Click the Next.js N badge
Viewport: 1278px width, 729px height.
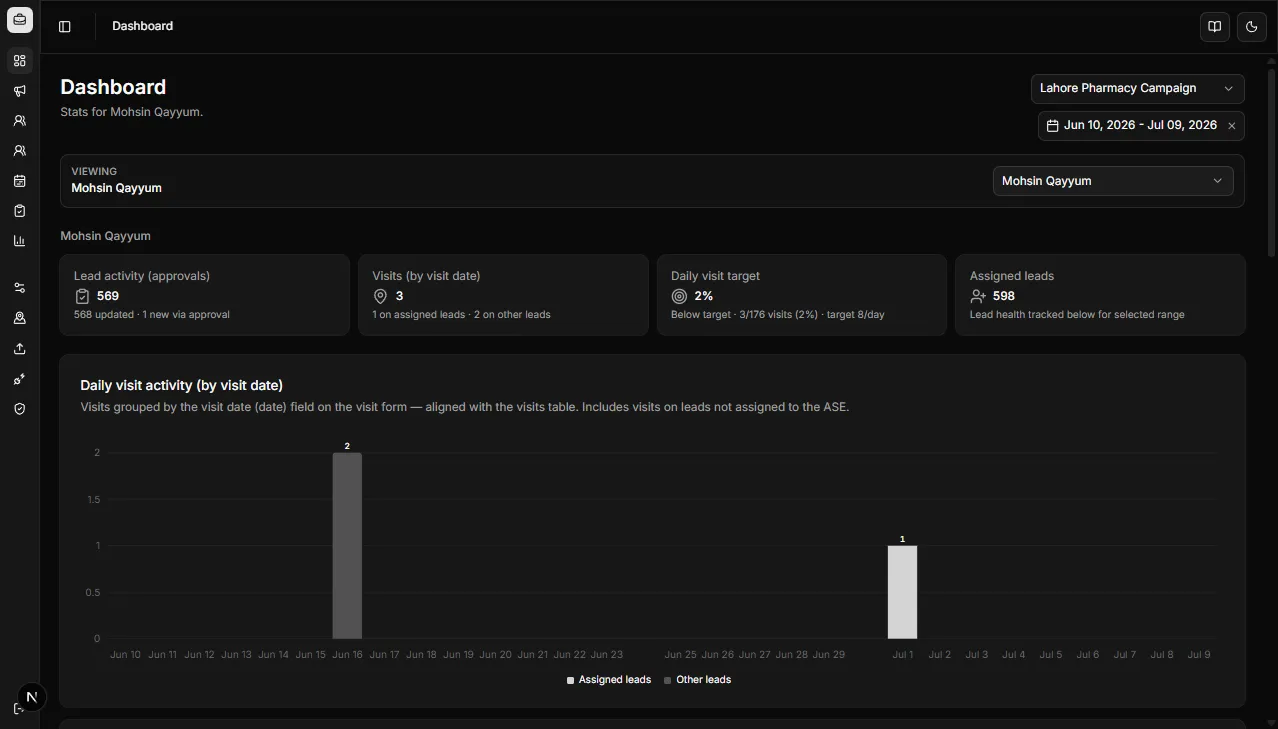[32, 697]
